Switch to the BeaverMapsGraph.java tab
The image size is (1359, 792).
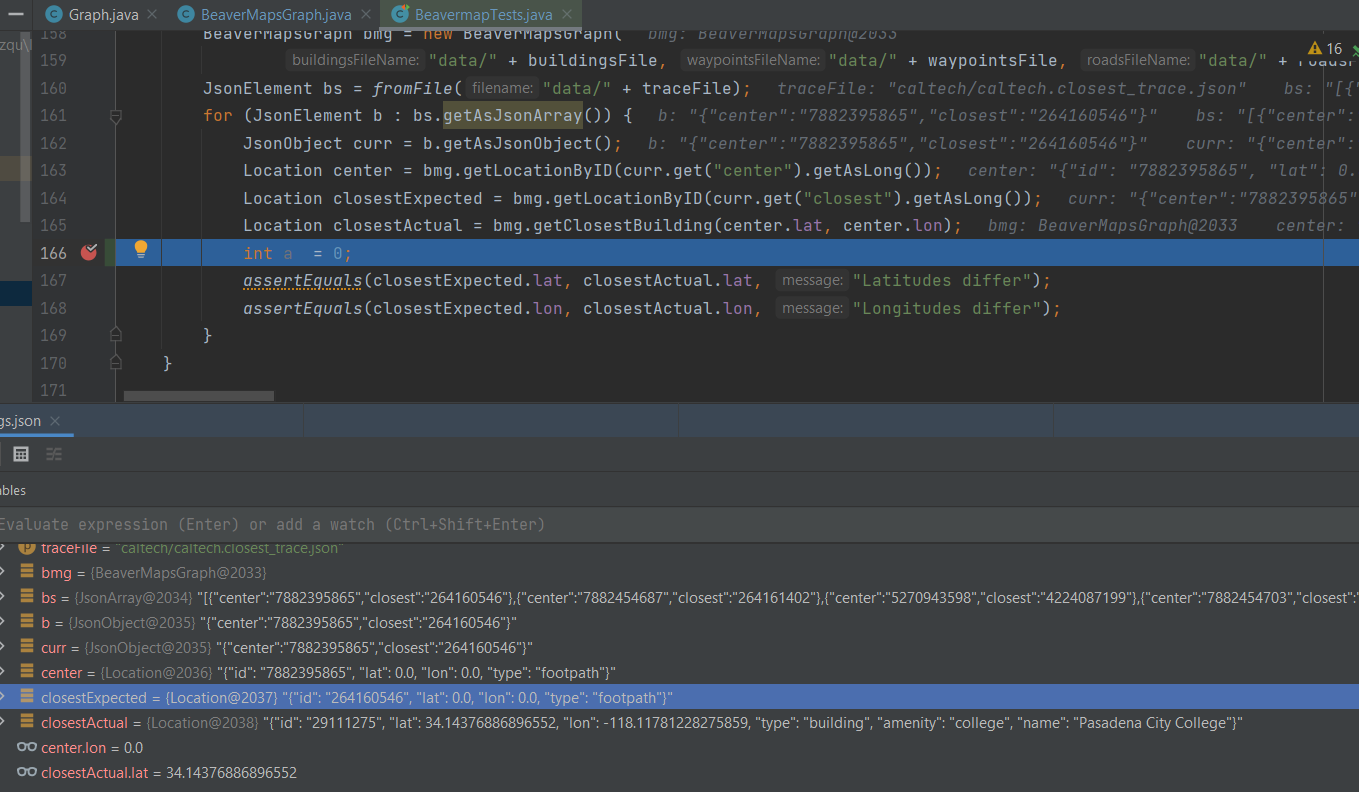(275, 15)
